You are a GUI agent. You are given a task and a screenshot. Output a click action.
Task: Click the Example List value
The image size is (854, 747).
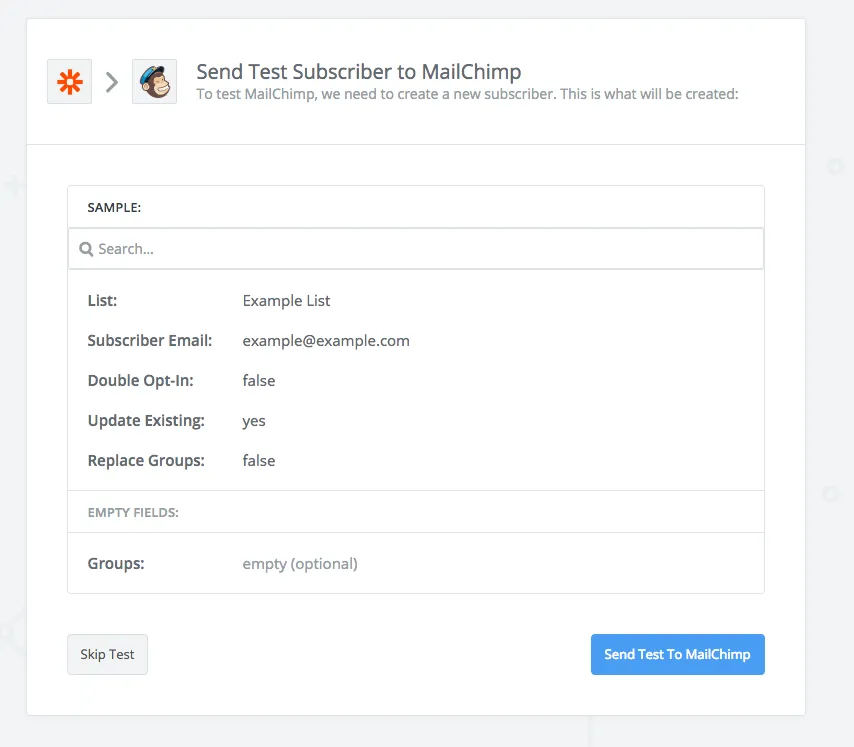(x=286, y=300)
